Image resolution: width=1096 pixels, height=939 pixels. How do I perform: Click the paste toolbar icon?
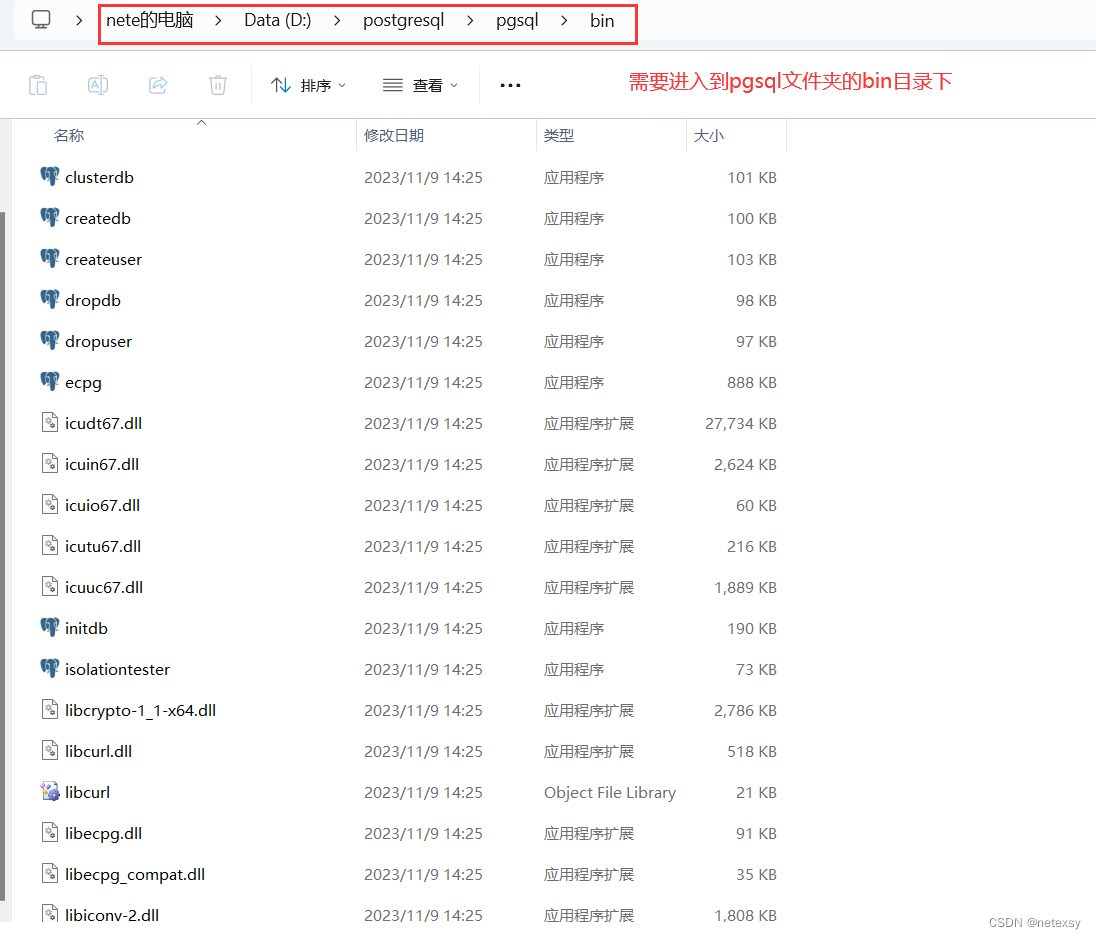[38, 85]
